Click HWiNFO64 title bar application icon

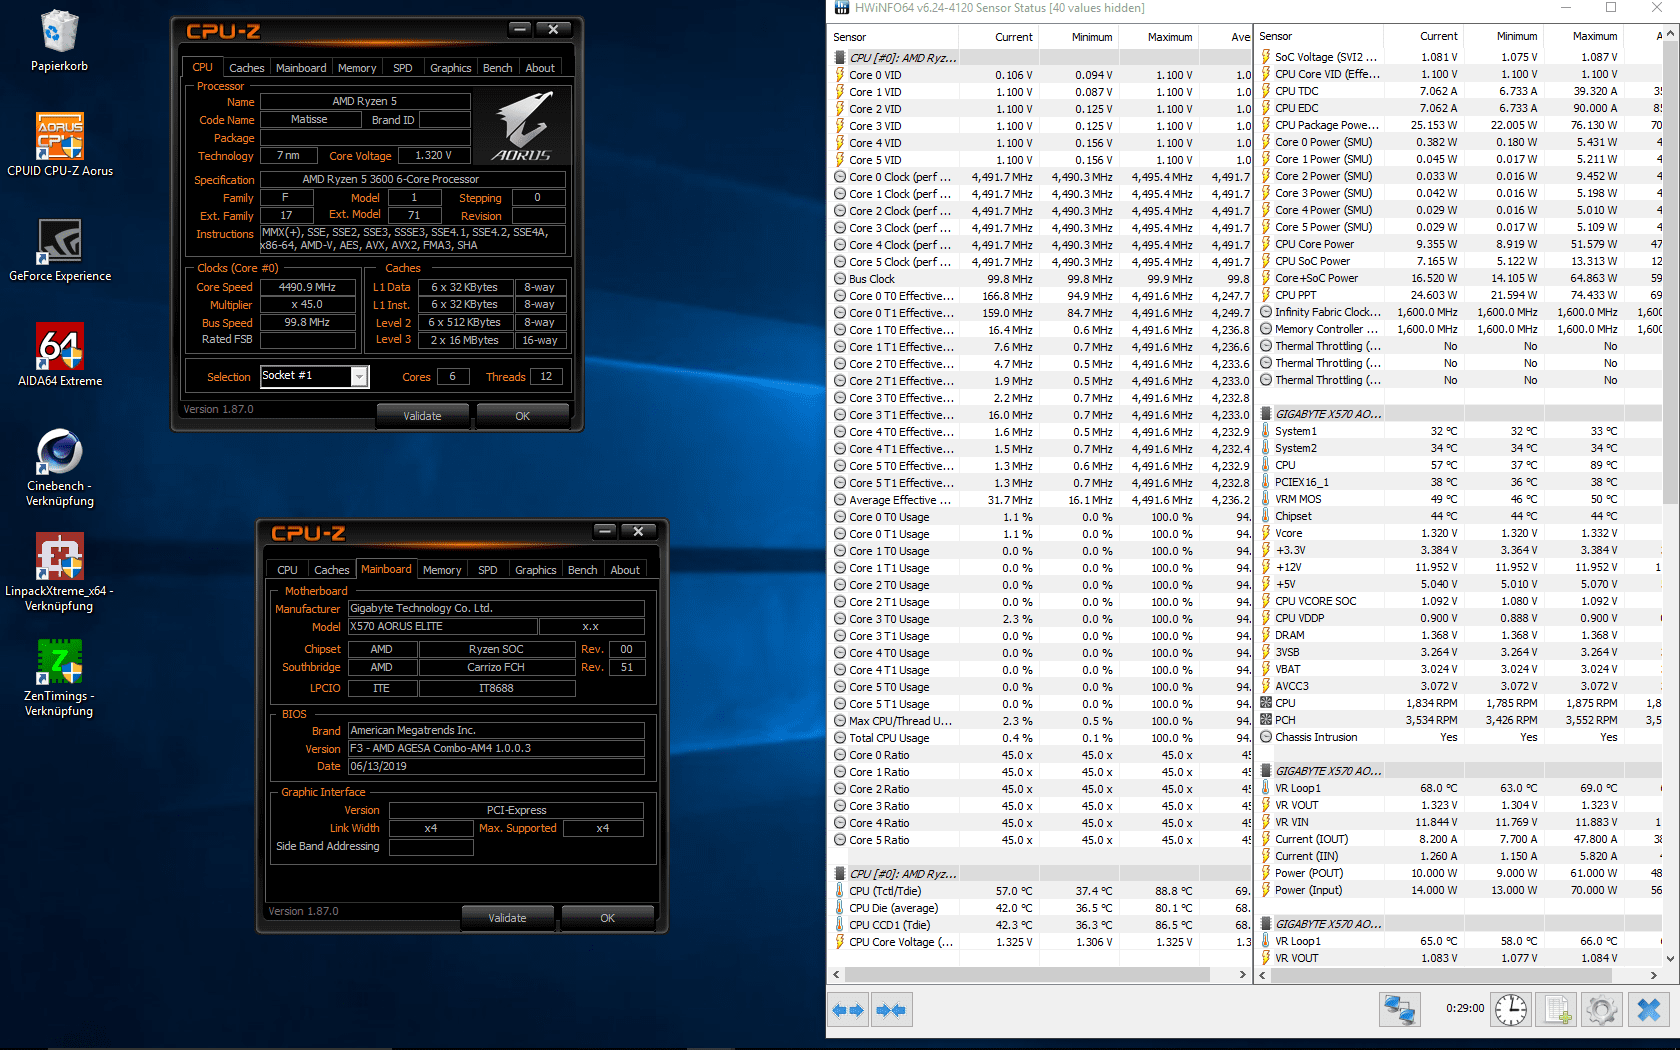(842, 8)
